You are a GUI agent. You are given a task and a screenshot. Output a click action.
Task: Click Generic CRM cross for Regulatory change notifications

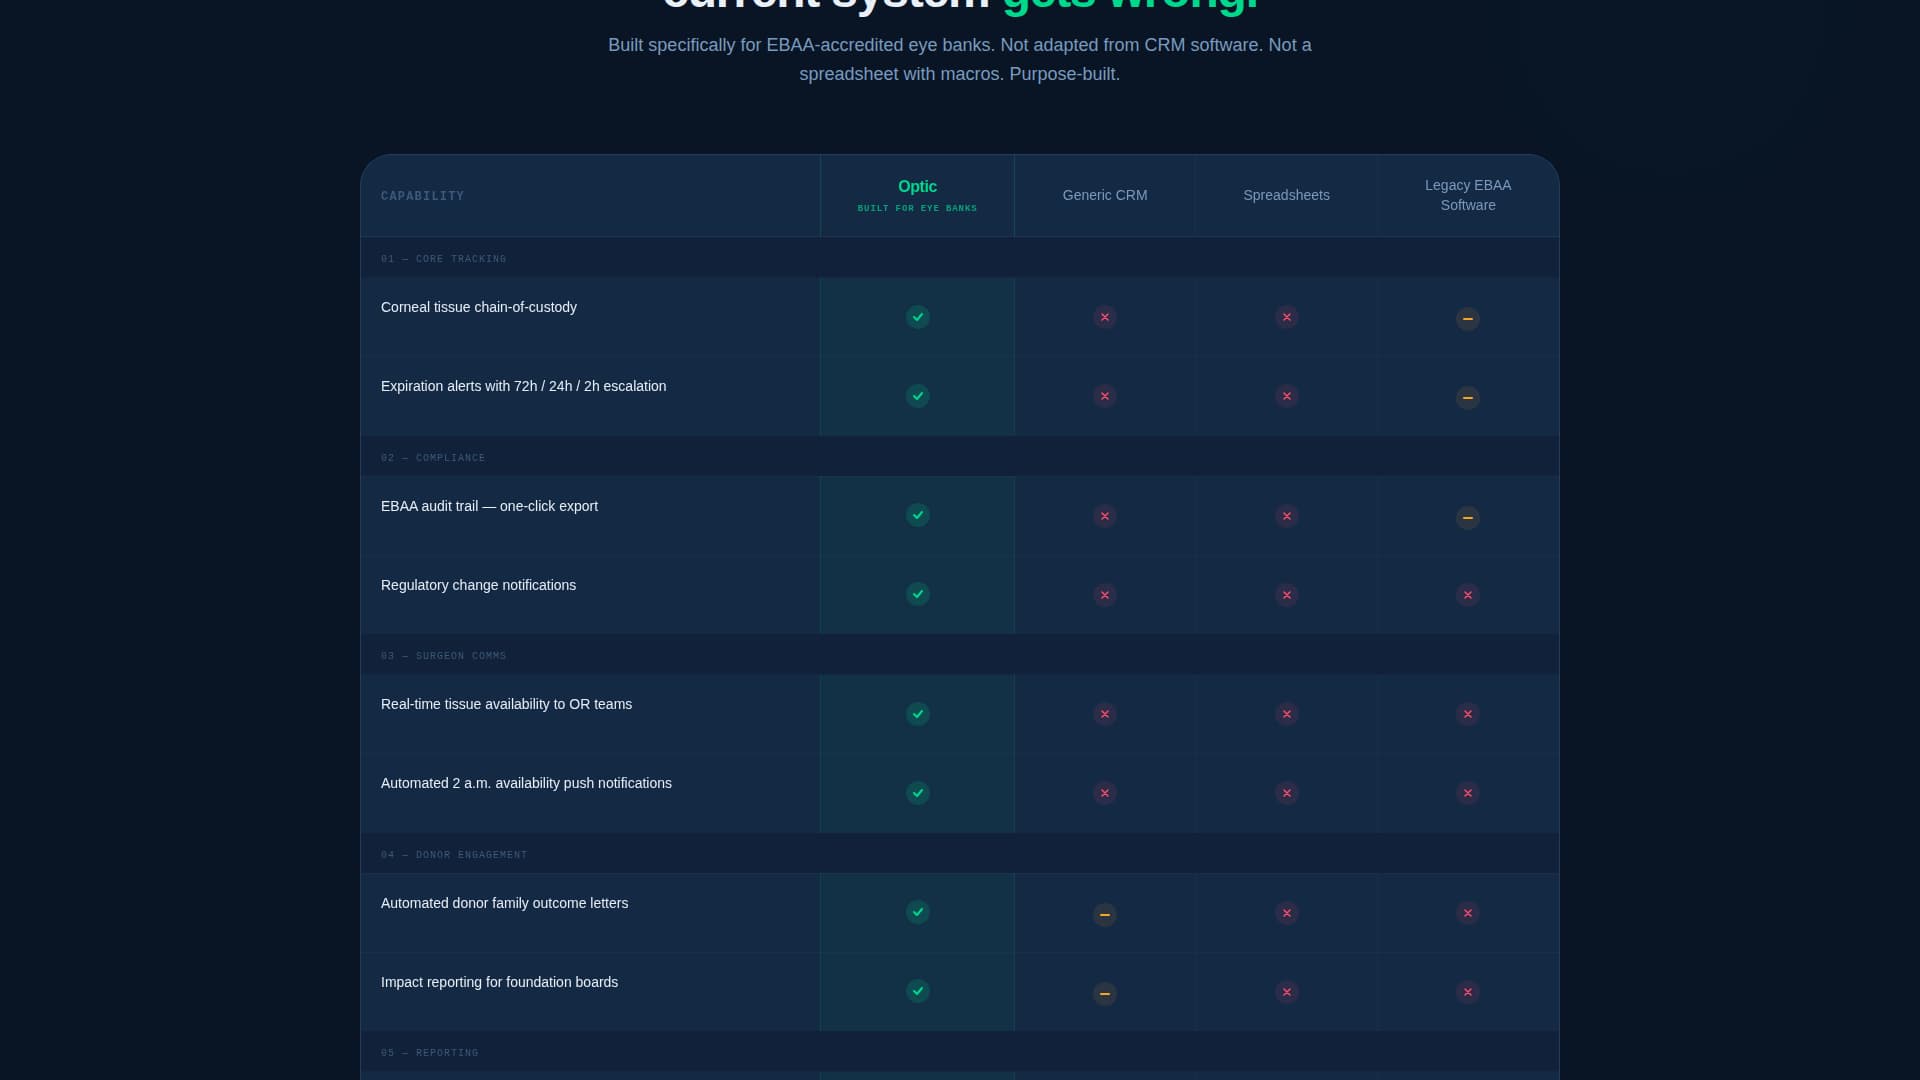[x=1104, y=595]
